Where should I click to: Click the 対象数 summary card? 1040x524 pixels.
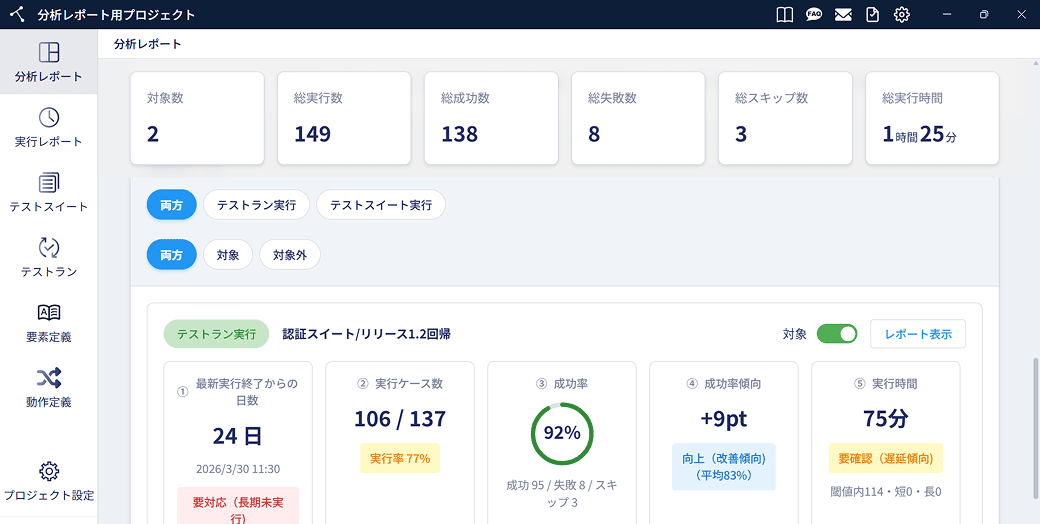coord(197,118)
